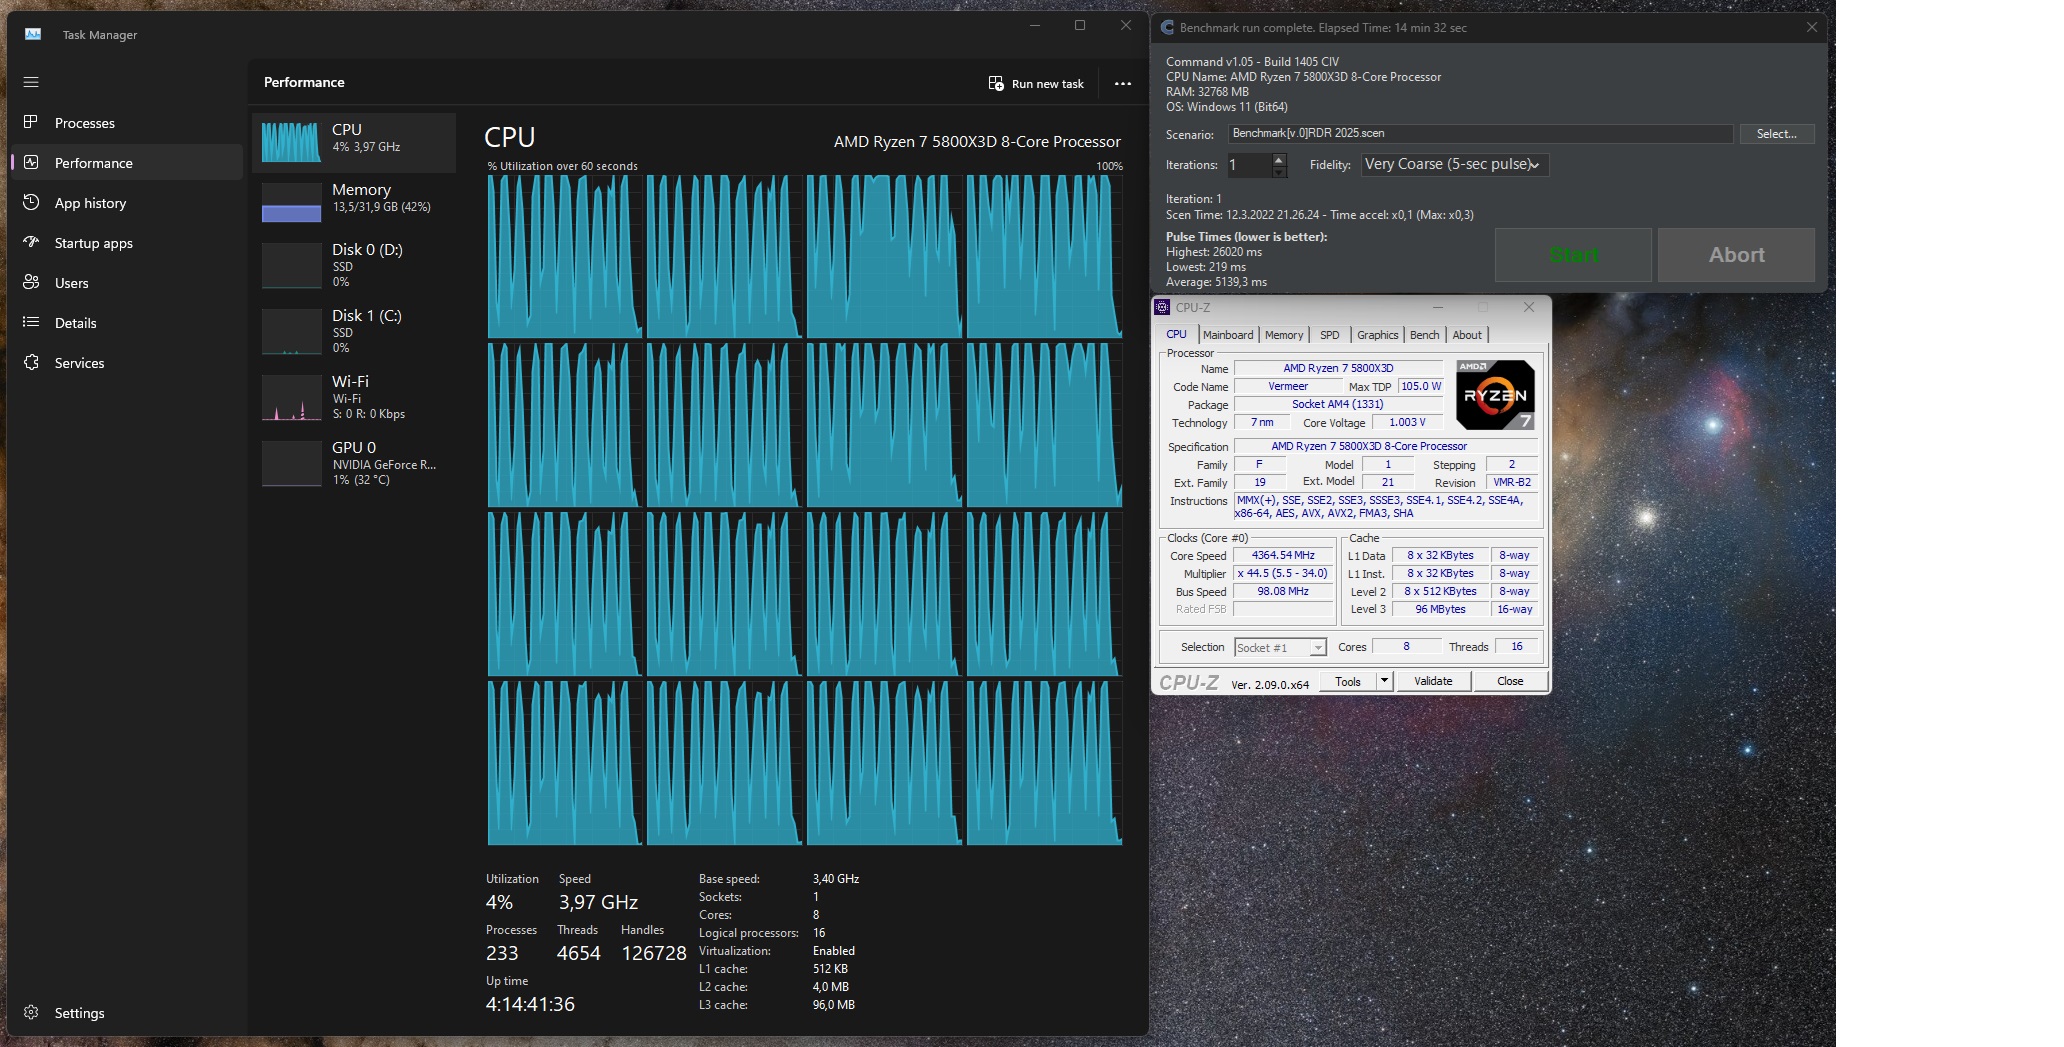2064x1047 pixels.
Task: Click the AMD Ryzen 7 logo in CPU-Z
Action: click(x=1495, y=395)
